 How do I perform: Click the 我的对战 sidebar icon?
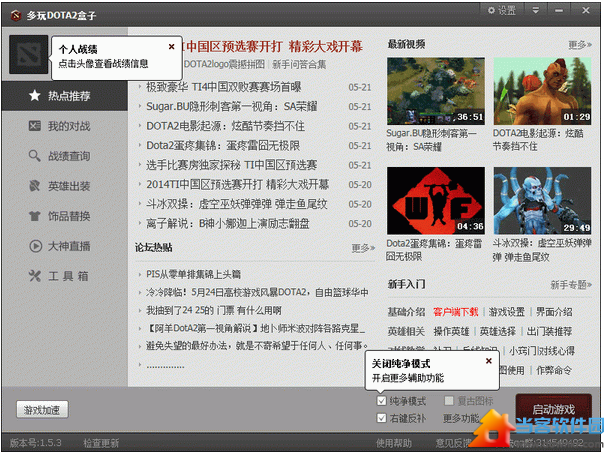point(35,126)
